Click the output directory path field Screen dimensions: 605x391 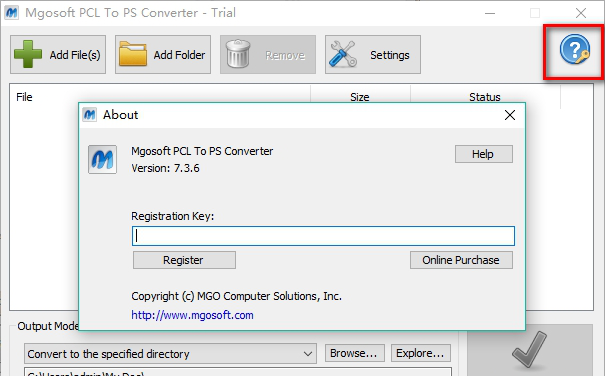pos(238,372)
